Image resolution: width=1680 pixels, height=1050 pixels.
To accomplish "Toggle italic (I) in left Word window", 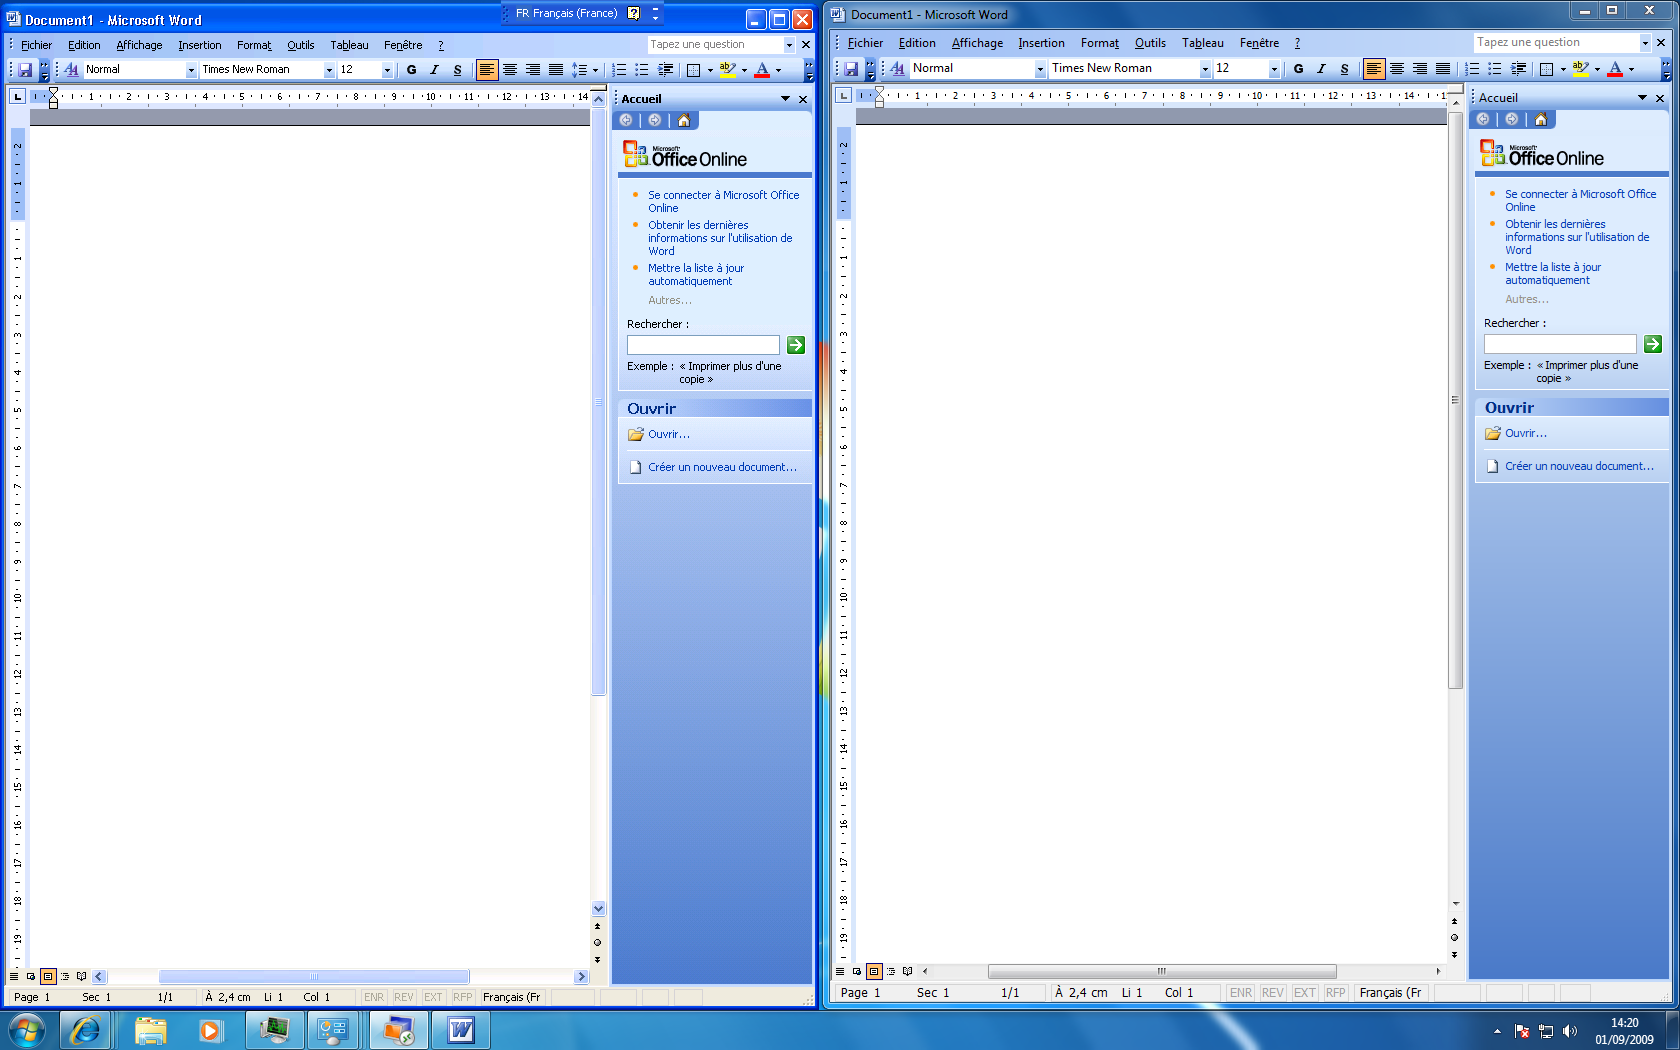I will [434, 70].
